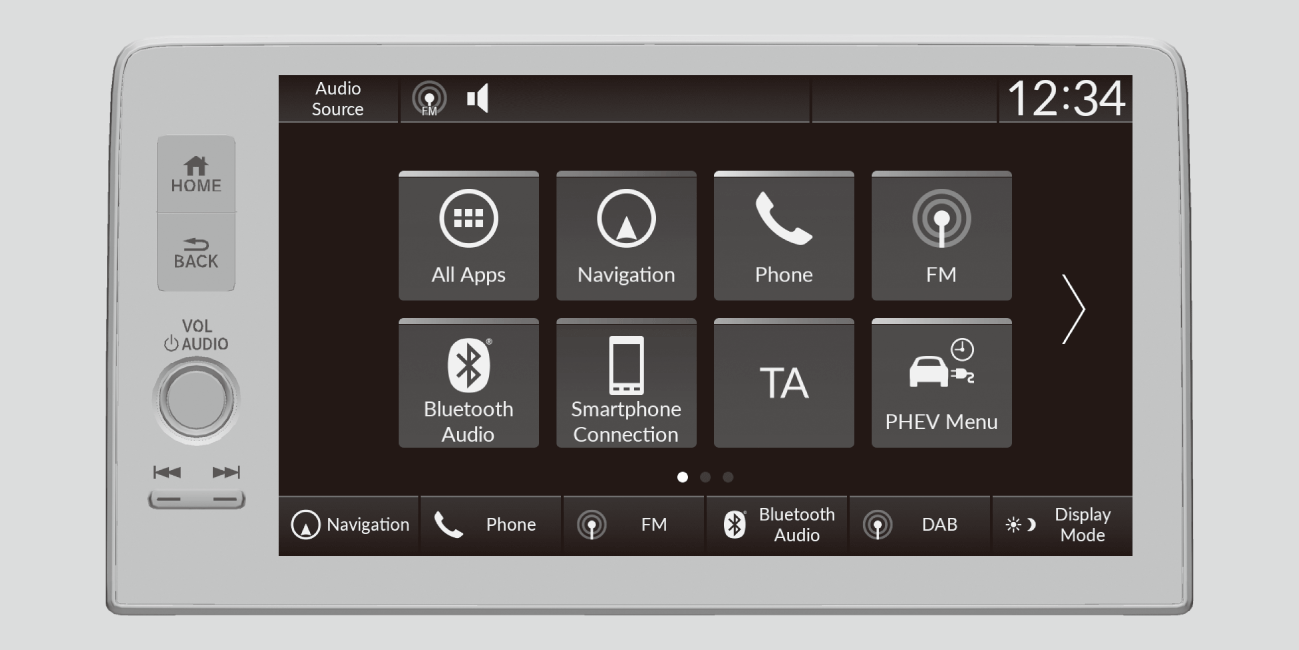This screenshot has height=650, width=1299.
Task: Tap the speaker icon in status bar
Action: (478, 98)
